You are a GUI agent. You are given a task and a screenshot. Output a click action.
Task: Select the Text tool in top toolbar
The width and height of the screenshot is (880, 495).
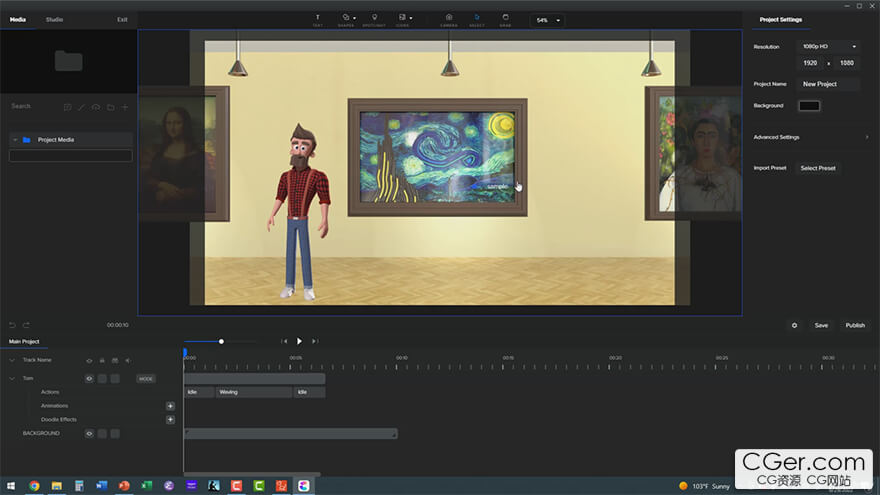click(317, 20)
